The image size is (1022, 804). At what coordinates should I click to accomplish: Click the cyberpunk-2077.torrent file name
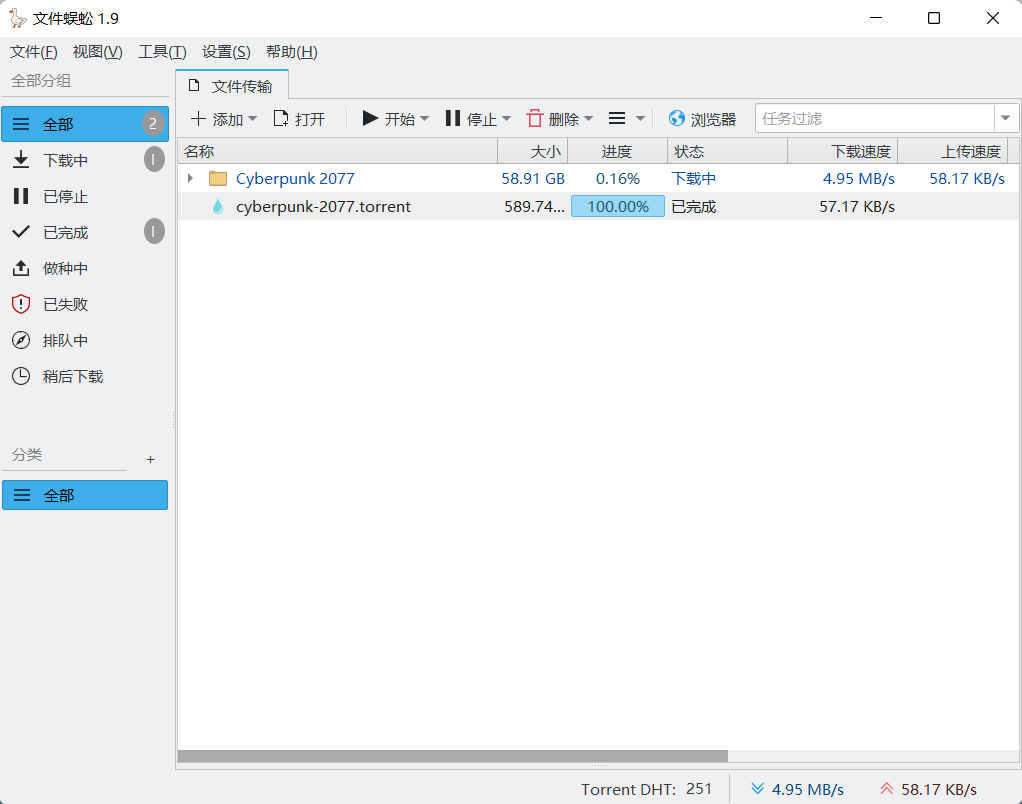323,207
